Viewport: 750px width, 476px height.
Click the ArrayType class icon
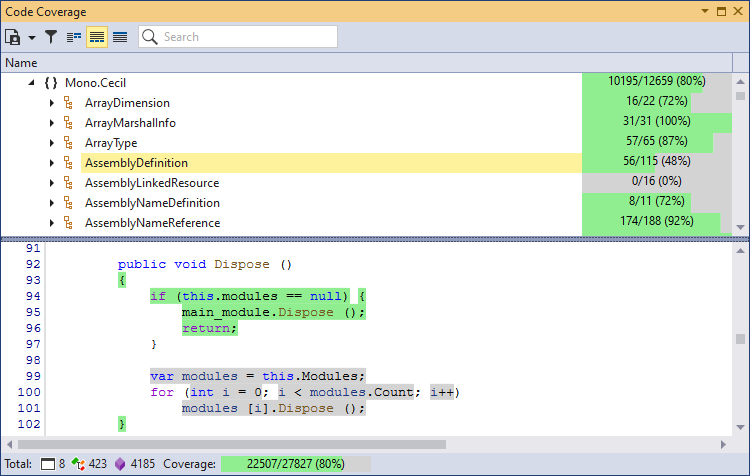(69, 143)
